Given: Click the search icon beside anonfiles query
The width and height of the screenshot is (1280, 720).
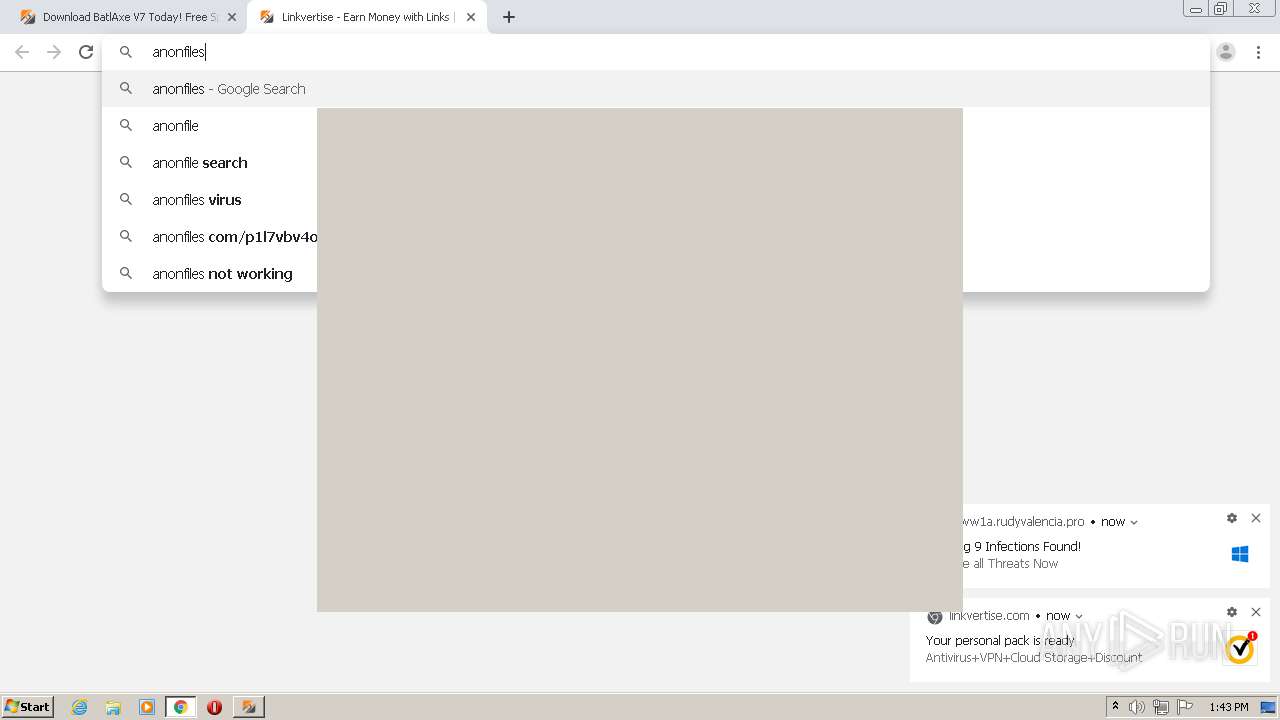Looking at the screenshot, I should point(126,52).
